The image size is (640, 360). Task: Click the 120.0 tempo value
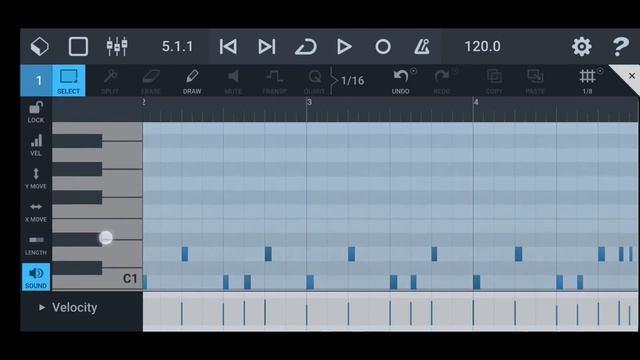tap(482, 47)
